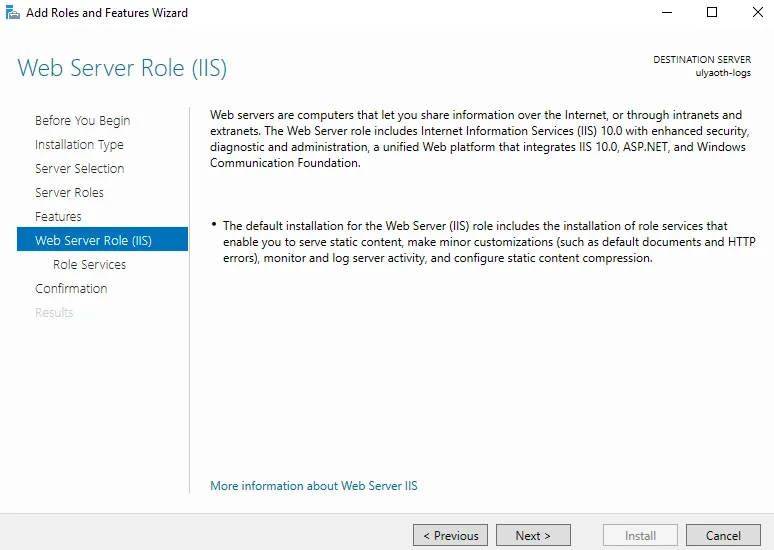Maximize the wizard window

tap(712, 13)
